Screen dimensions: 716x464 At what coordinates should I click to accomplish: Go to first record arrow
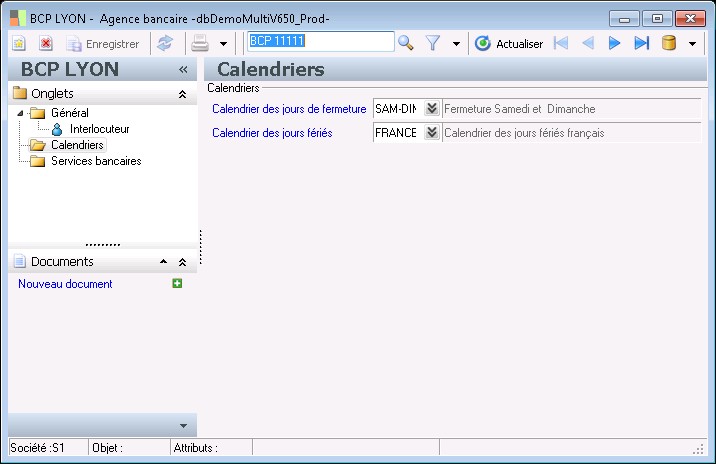[561, 43]
